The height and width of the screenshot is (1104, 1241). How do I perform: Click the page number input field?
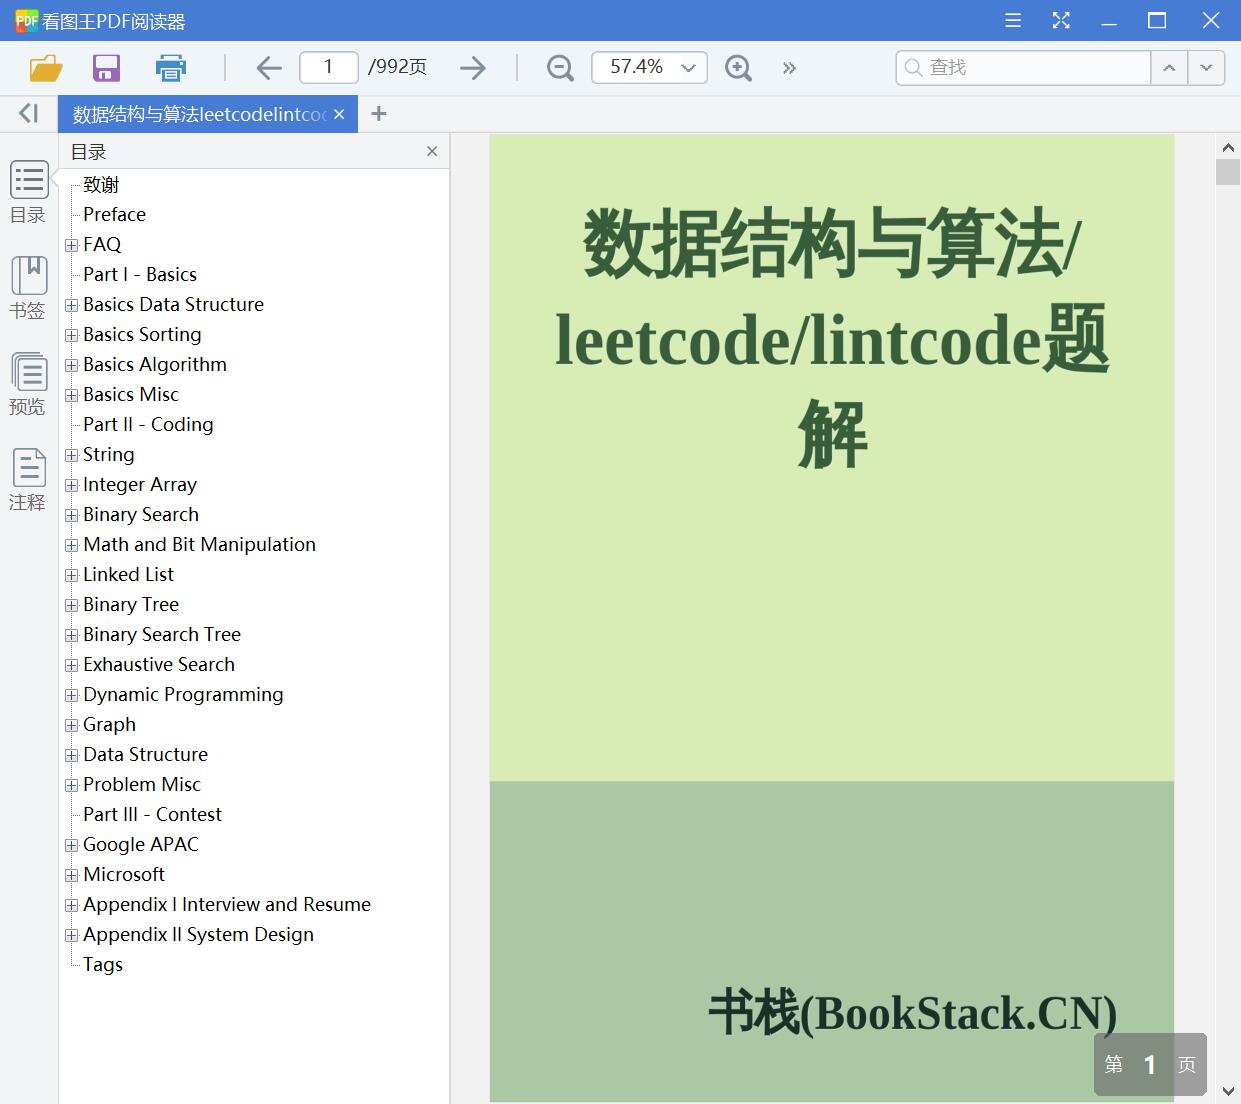point(329,67)
